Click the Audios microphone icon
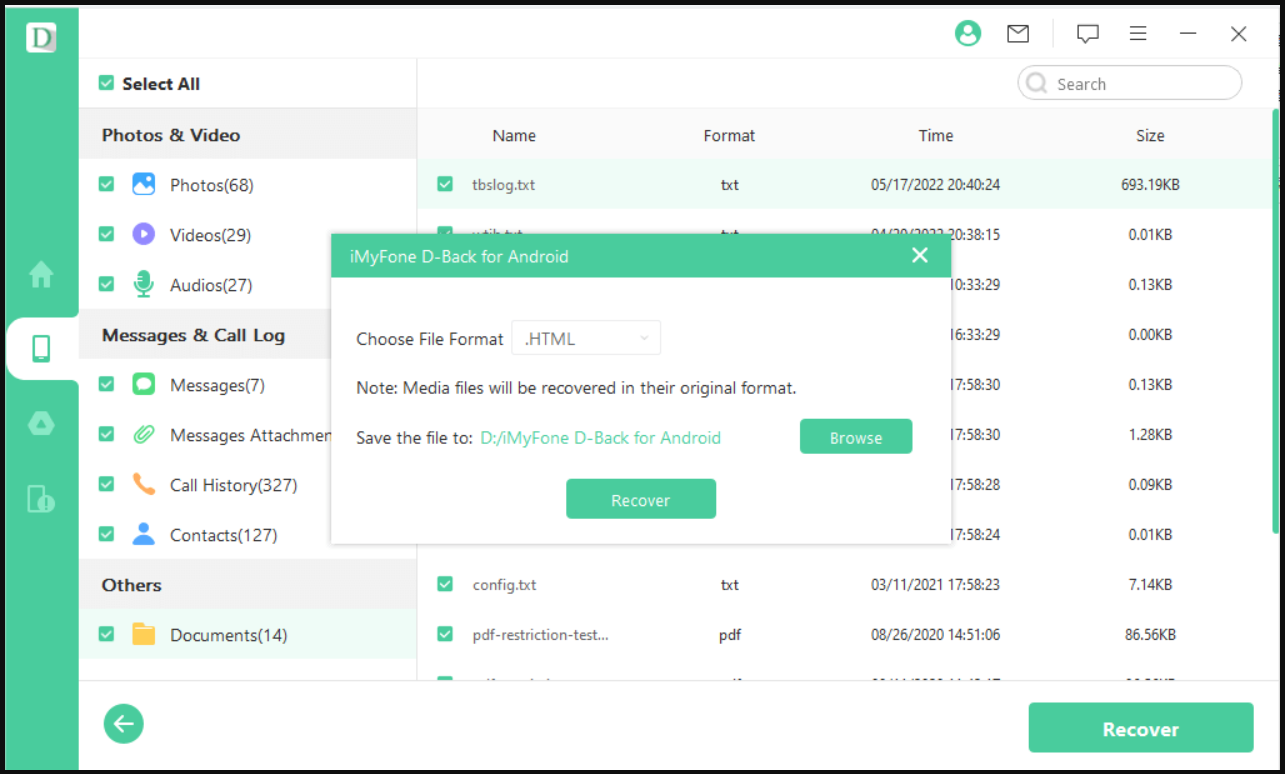 [144, 284]
